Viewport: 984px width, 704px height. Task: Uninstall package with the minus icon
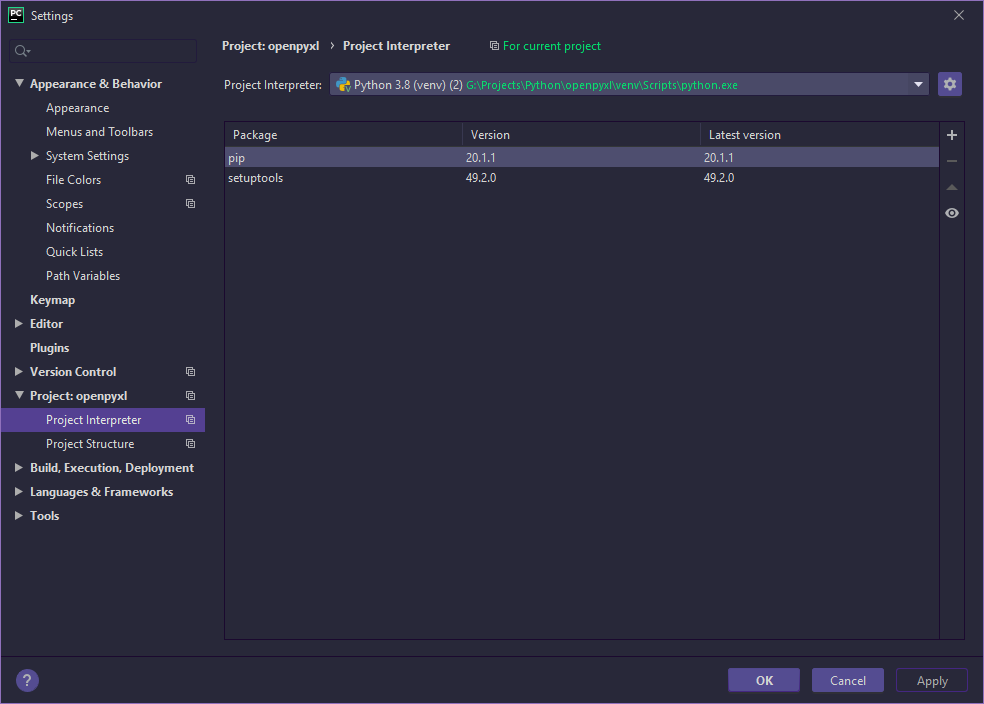tap(951, 161)
